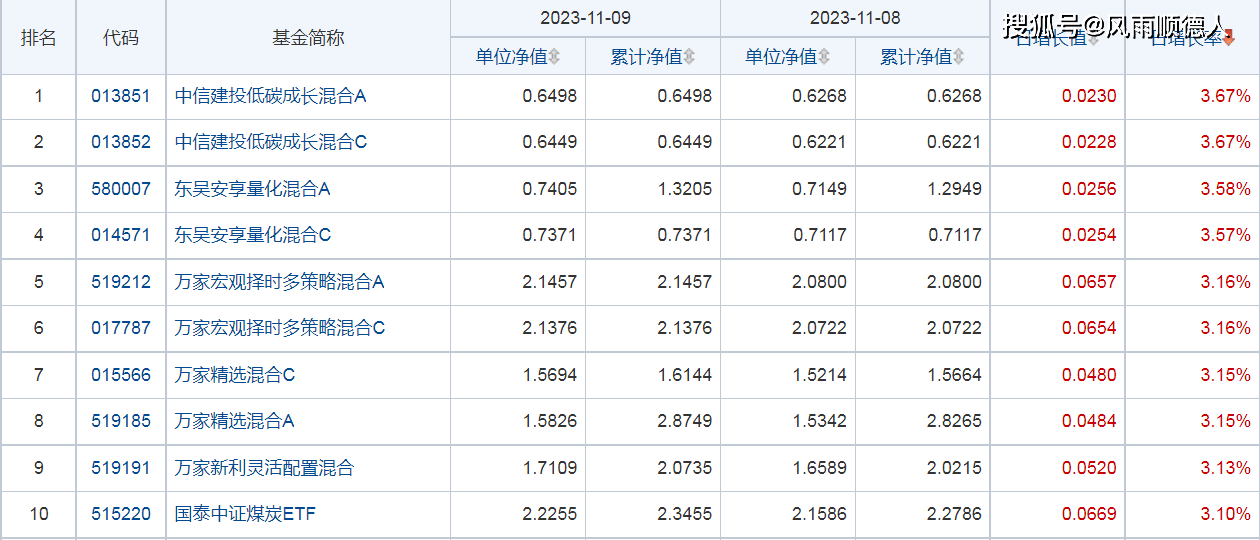Click the red 日增长率 descending arrow
Image resolution: width=1260 pixels, height=540 pixels.
pos(1229,40)
